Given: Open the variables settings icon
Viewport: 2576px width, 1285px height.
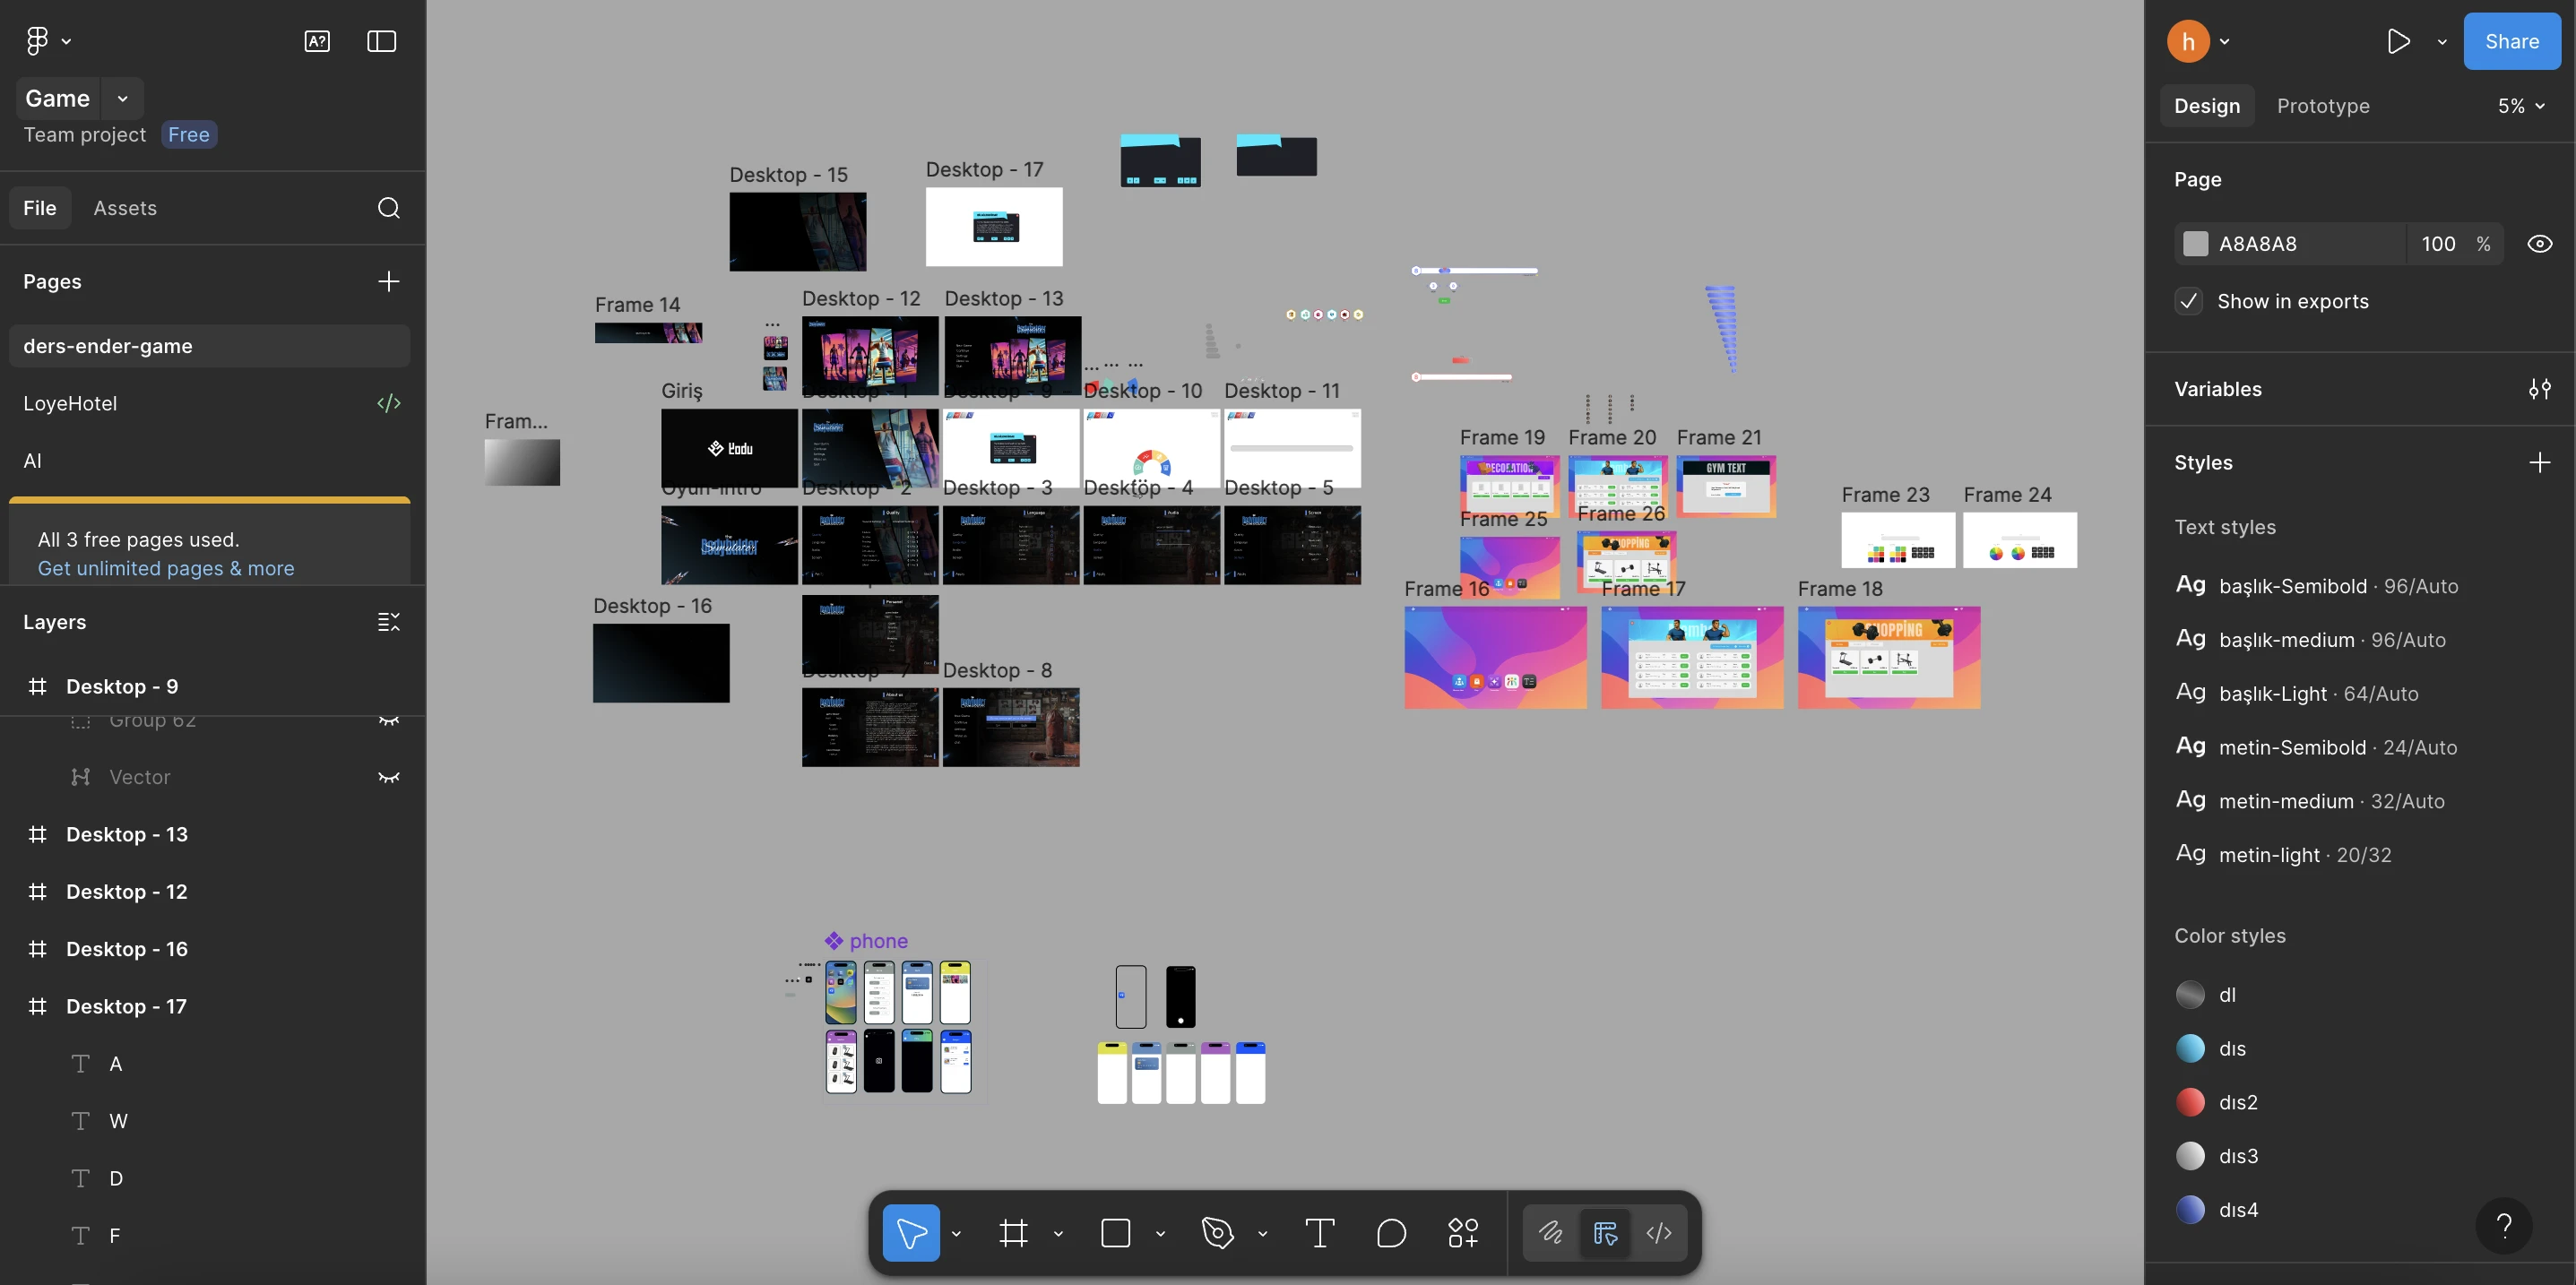Looking at the screenshot, I should pos(2539,389).
